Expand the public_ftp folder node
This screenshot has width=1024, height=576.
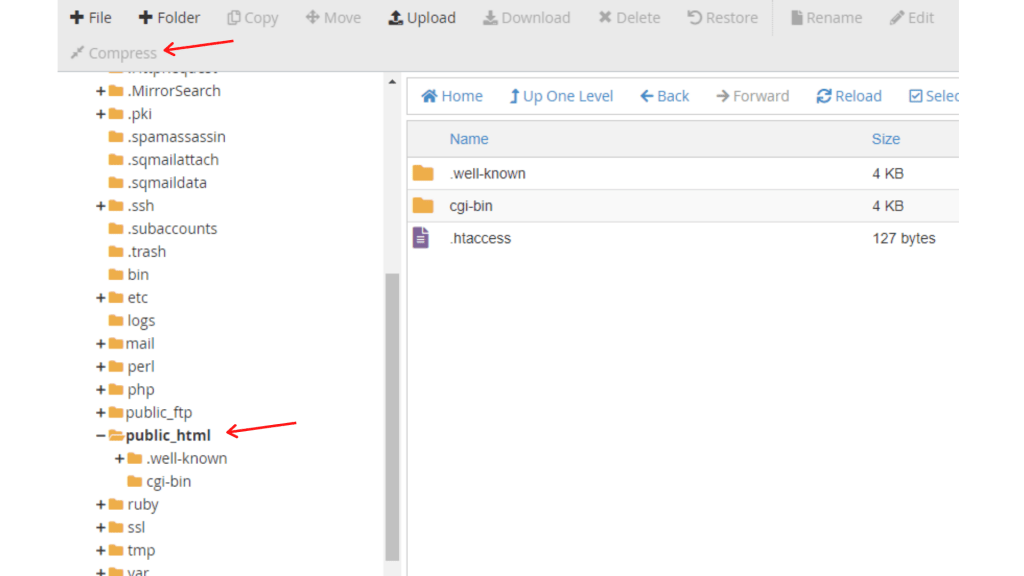coord(101,413)
